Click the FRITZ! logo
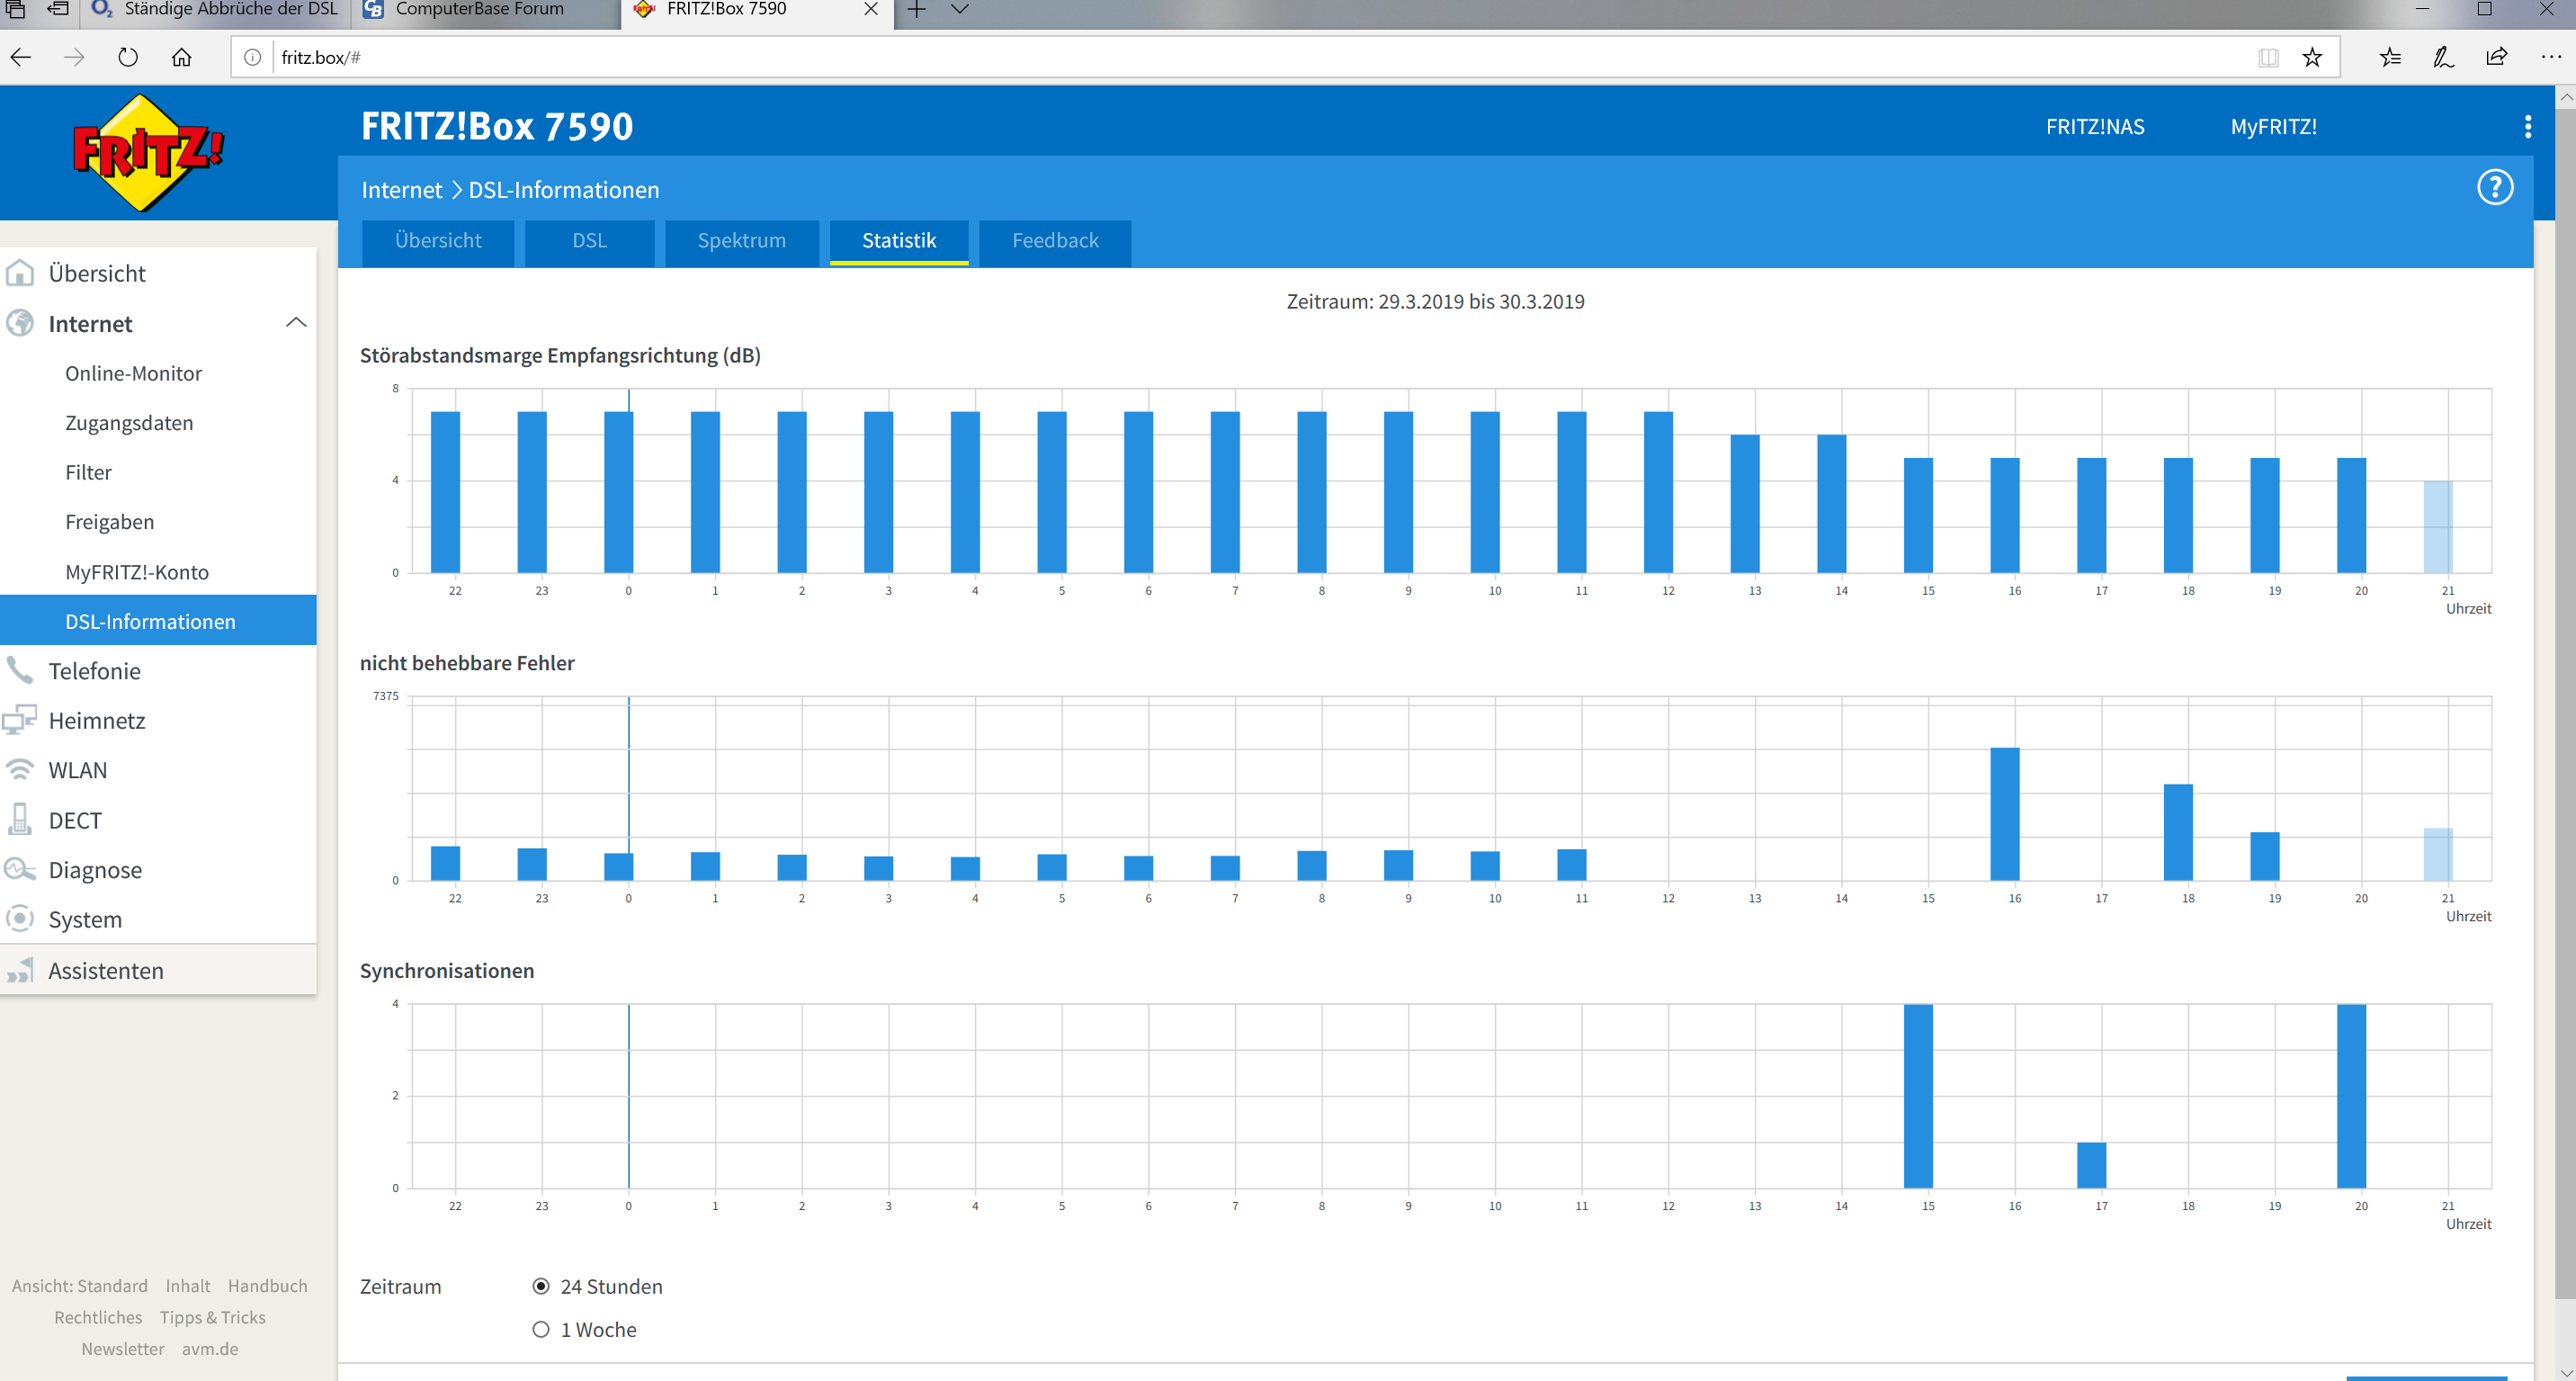This screenshot has height=1381, width=2576. click(x=148, y=153)
